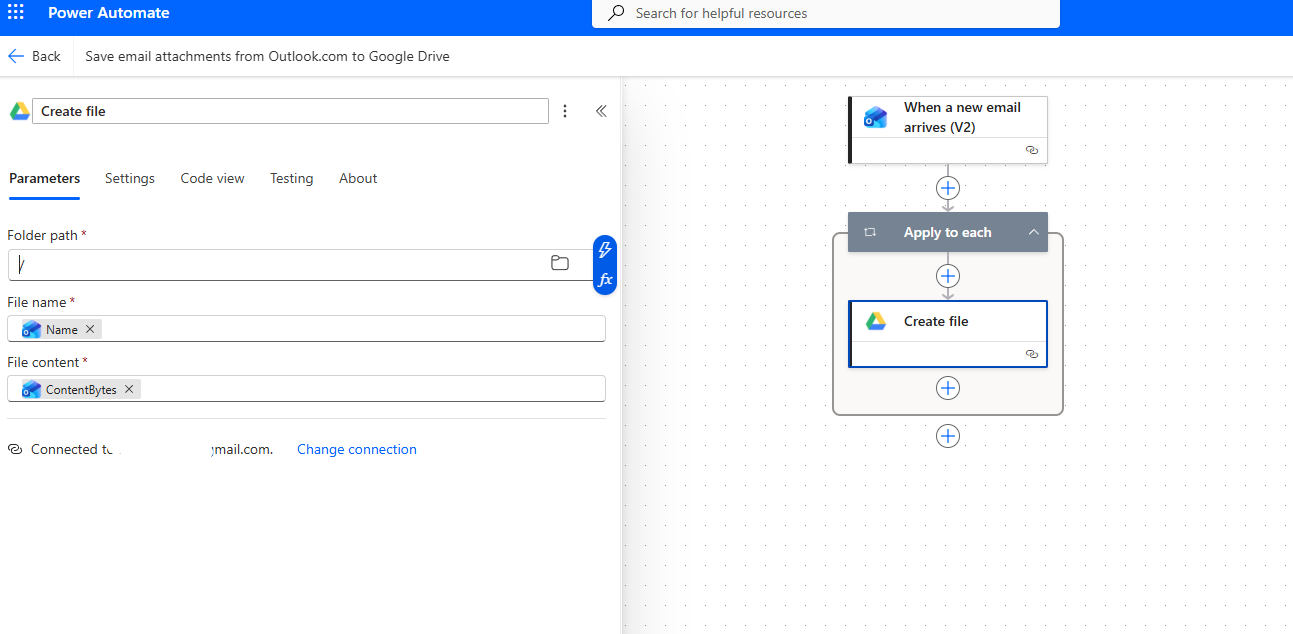
Task: Collapse the left panel with the double chevron
Action: coord(601,111)
